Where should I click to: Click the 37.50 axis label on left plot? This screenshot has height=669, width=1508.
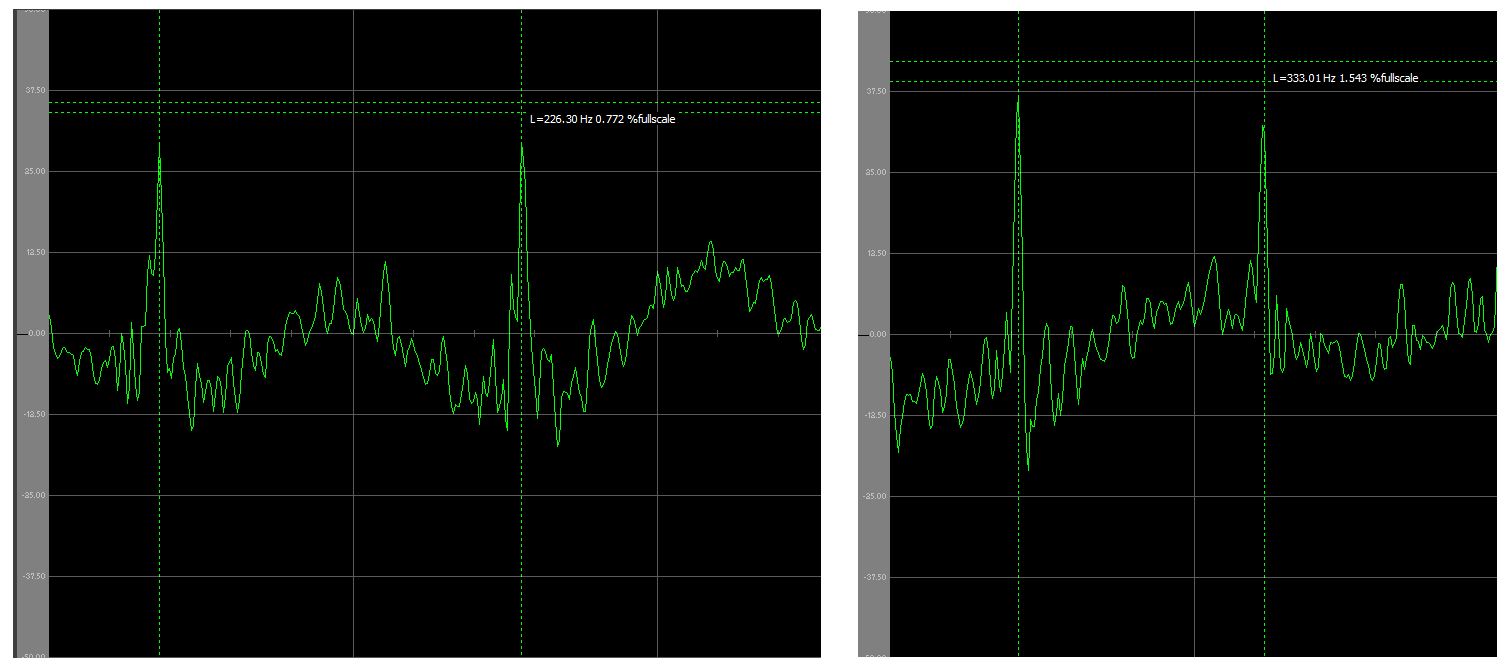pos(35,90)
